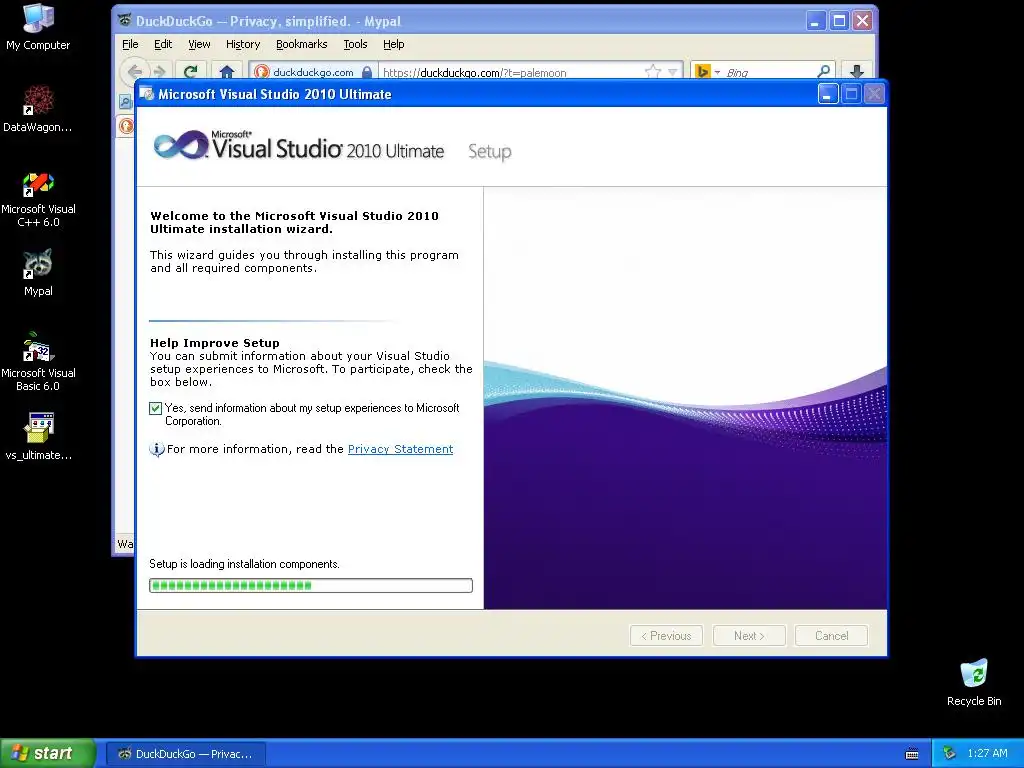Open My Computer desktop icon
1024x768 pixels.
pyautogui.click(x=38, y=27)
